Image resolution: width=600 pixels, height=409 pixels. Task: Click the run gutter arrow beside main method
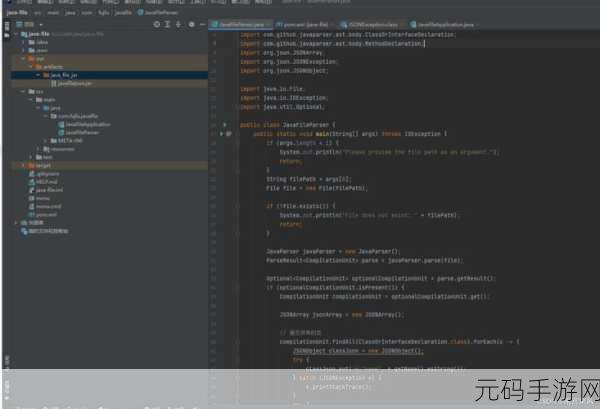point(222,134)
